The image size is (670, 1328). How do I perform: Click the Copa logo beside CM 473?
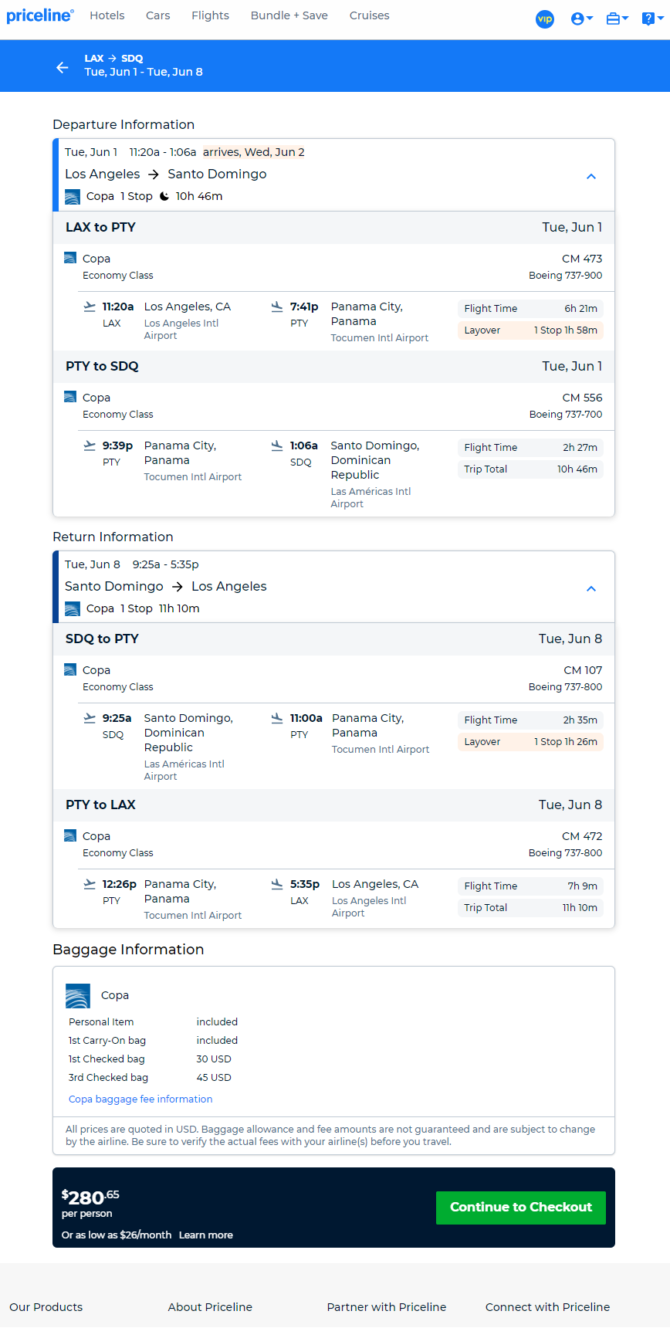click(x=70, y=258)
